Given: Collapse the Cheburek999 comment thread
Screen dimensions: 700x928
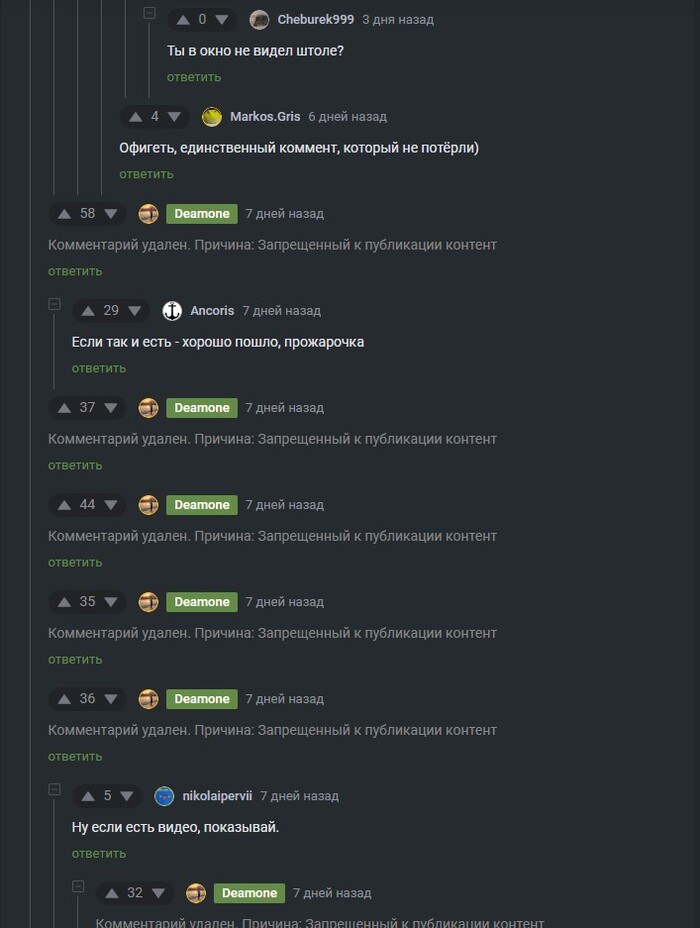Looking at the screenshot, I should coord(150,12).
